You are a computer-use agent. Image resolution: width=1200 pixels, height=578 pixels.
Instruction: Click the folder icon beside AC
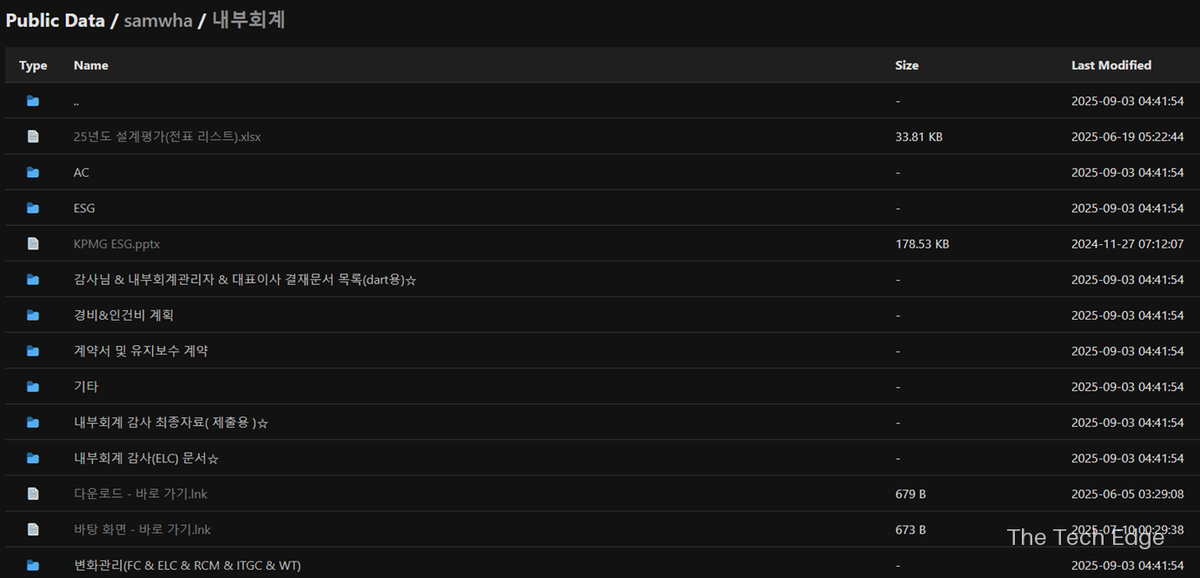33,172
